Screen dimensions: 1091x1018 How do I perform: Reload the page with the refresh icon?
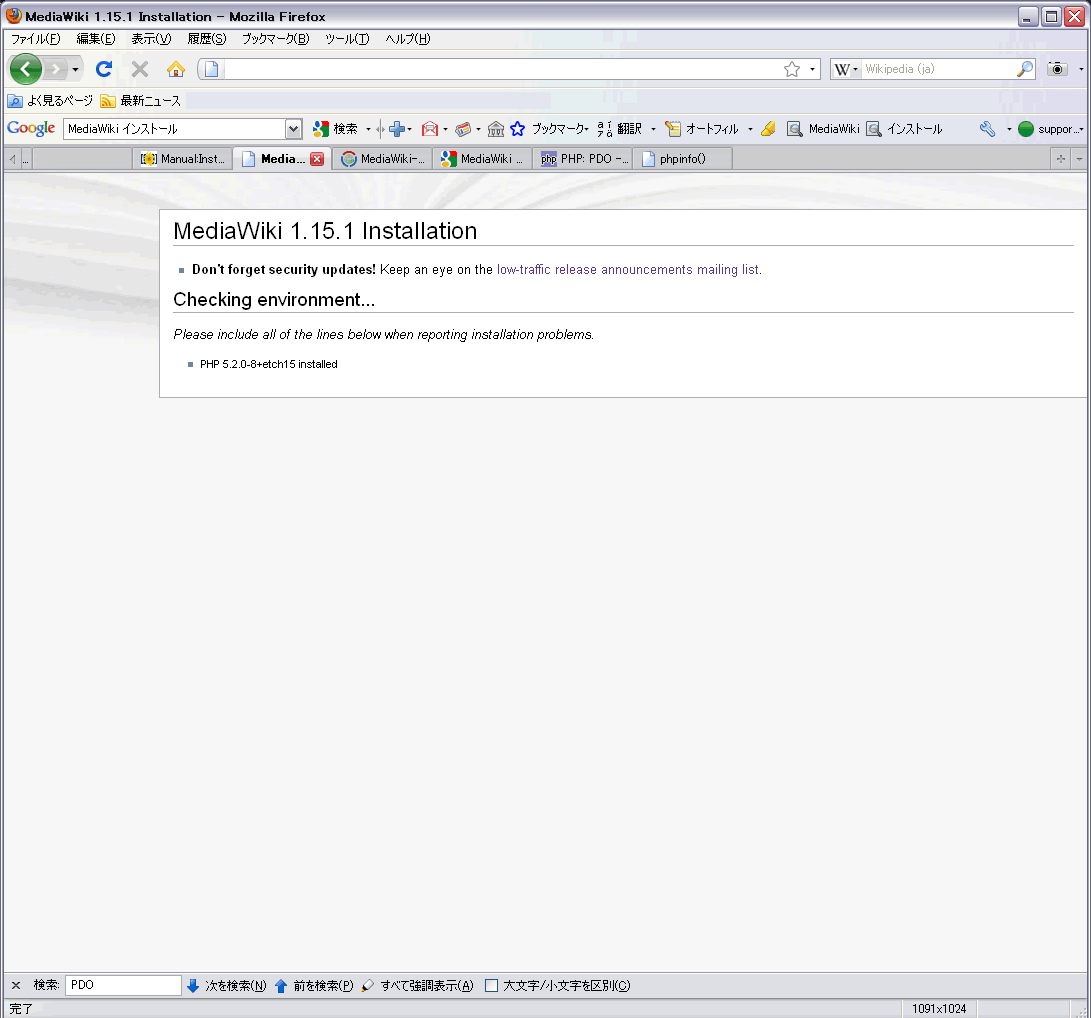tap(104, 69)
